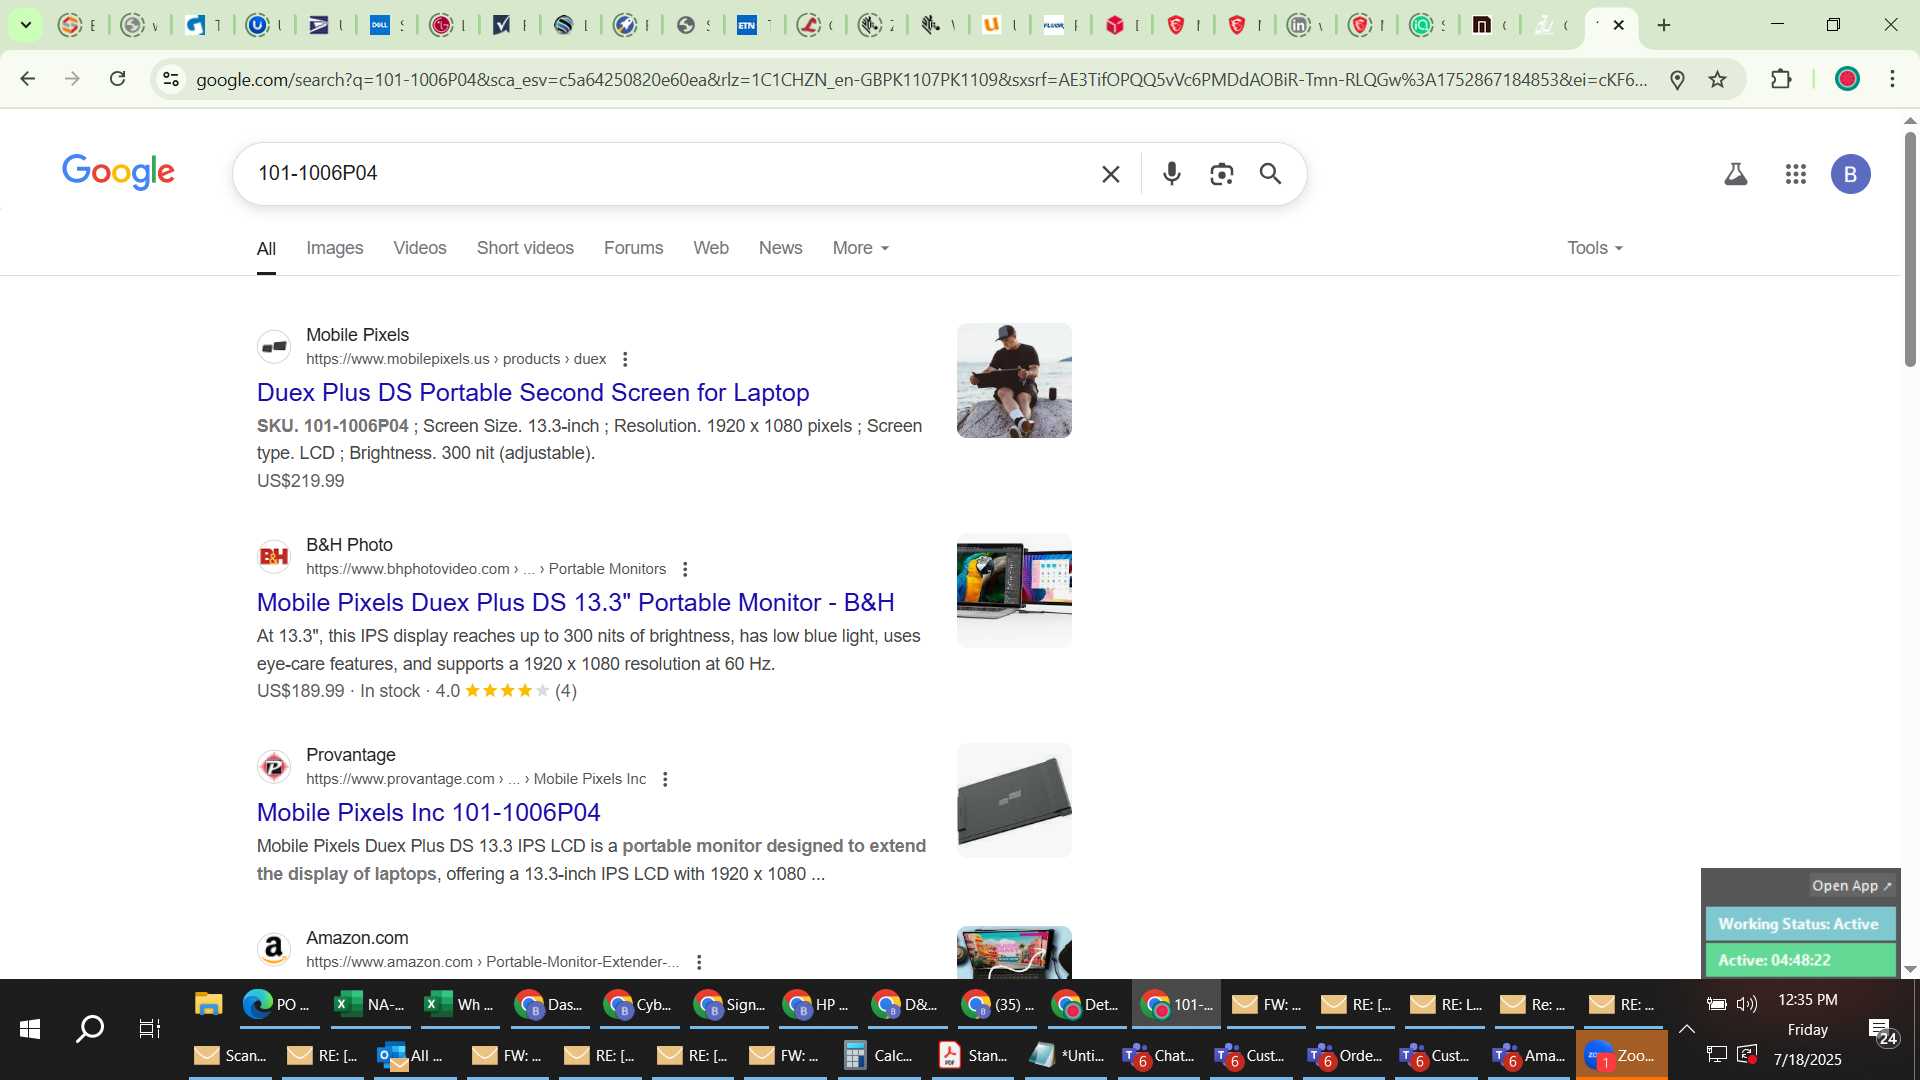Select the All results tab
The width and height of the screenshot is (1920, 1080).
(x=266, y=248)
